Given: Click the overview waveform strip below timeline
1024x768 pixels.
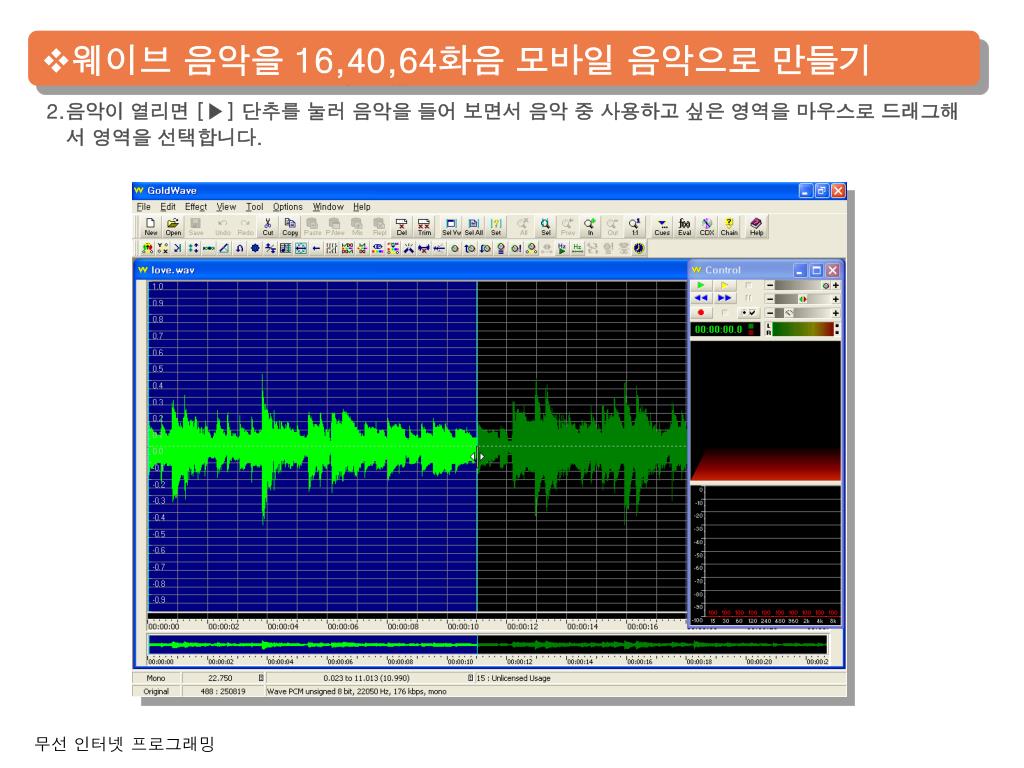Looking at the screenshot, I should (x=488, y=645).
